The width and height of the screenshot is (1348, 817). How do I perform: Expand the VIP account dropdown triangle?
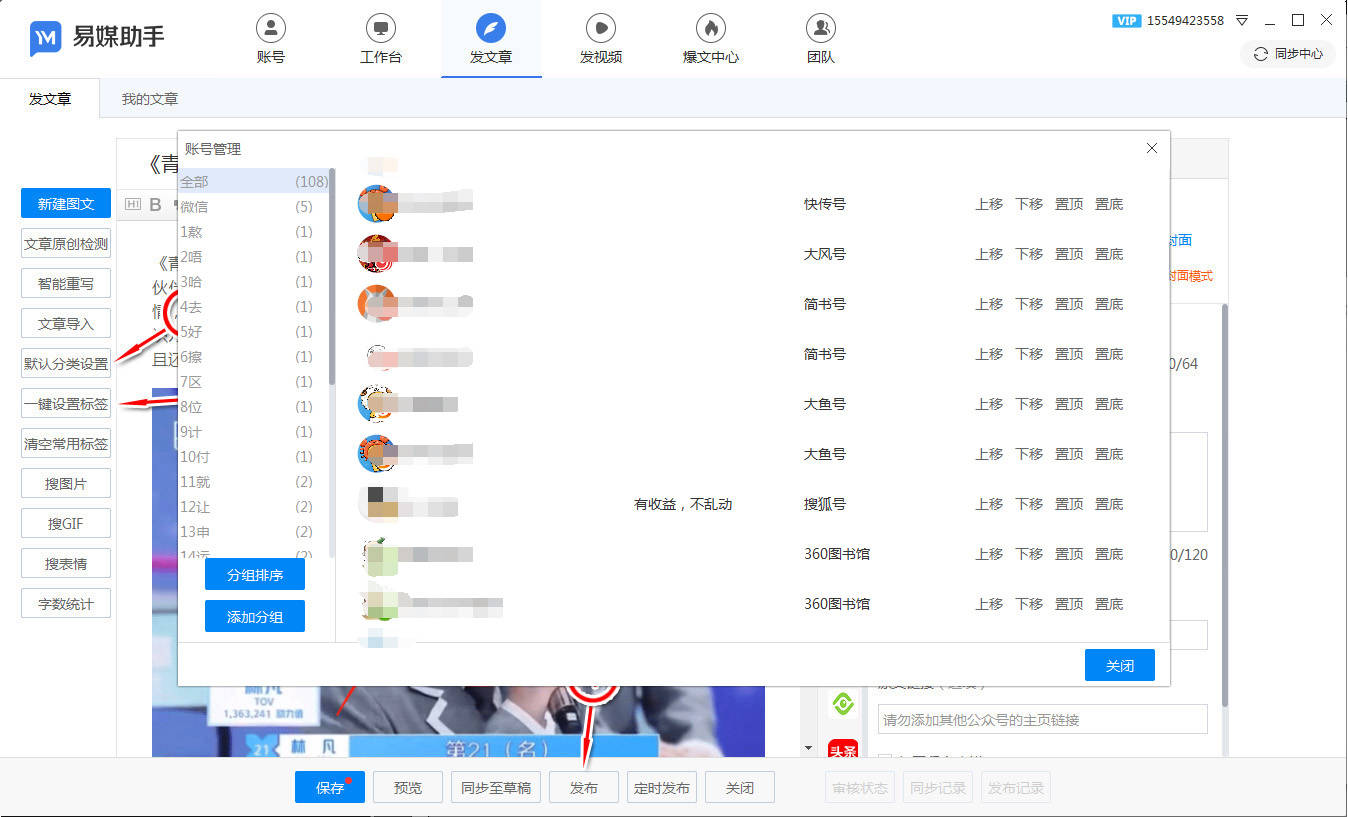pos(1242,20)
